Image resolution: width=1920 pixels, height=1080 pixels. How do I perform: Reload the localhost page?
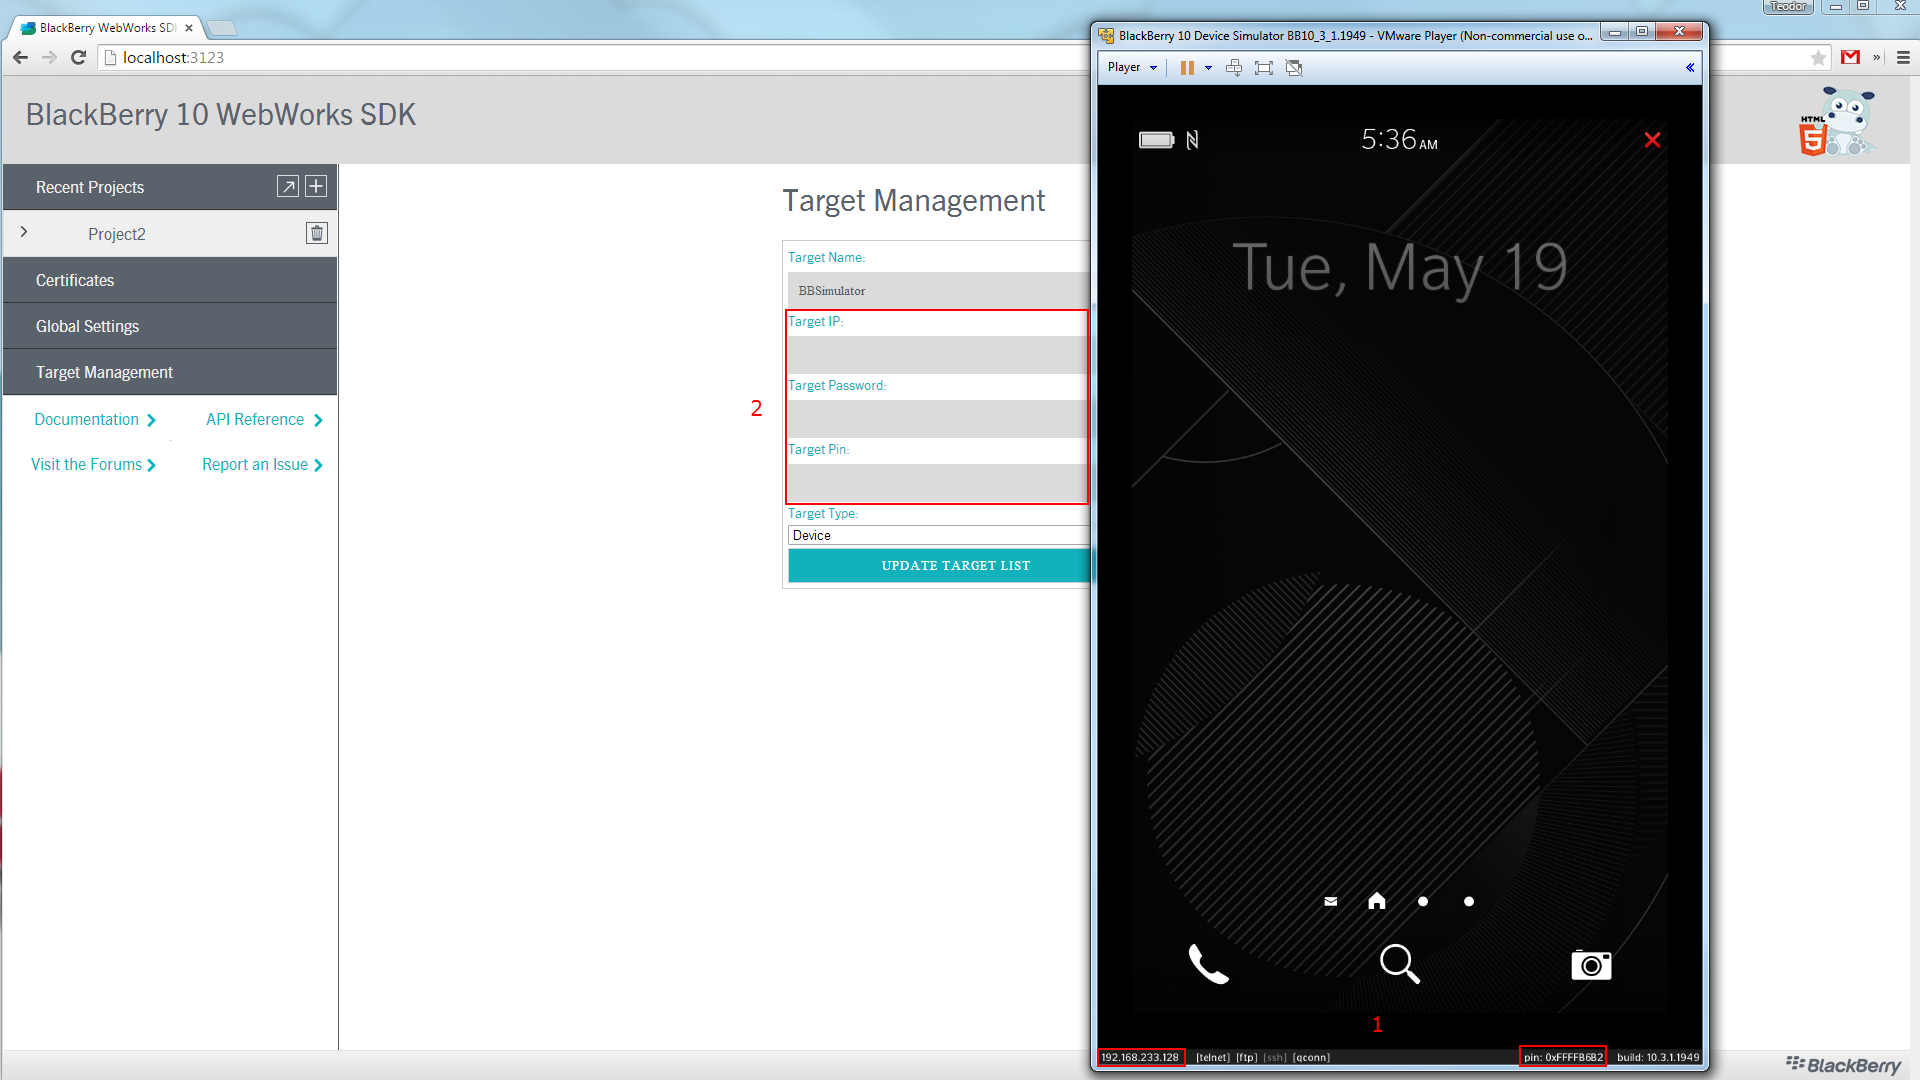coord(78,57)
